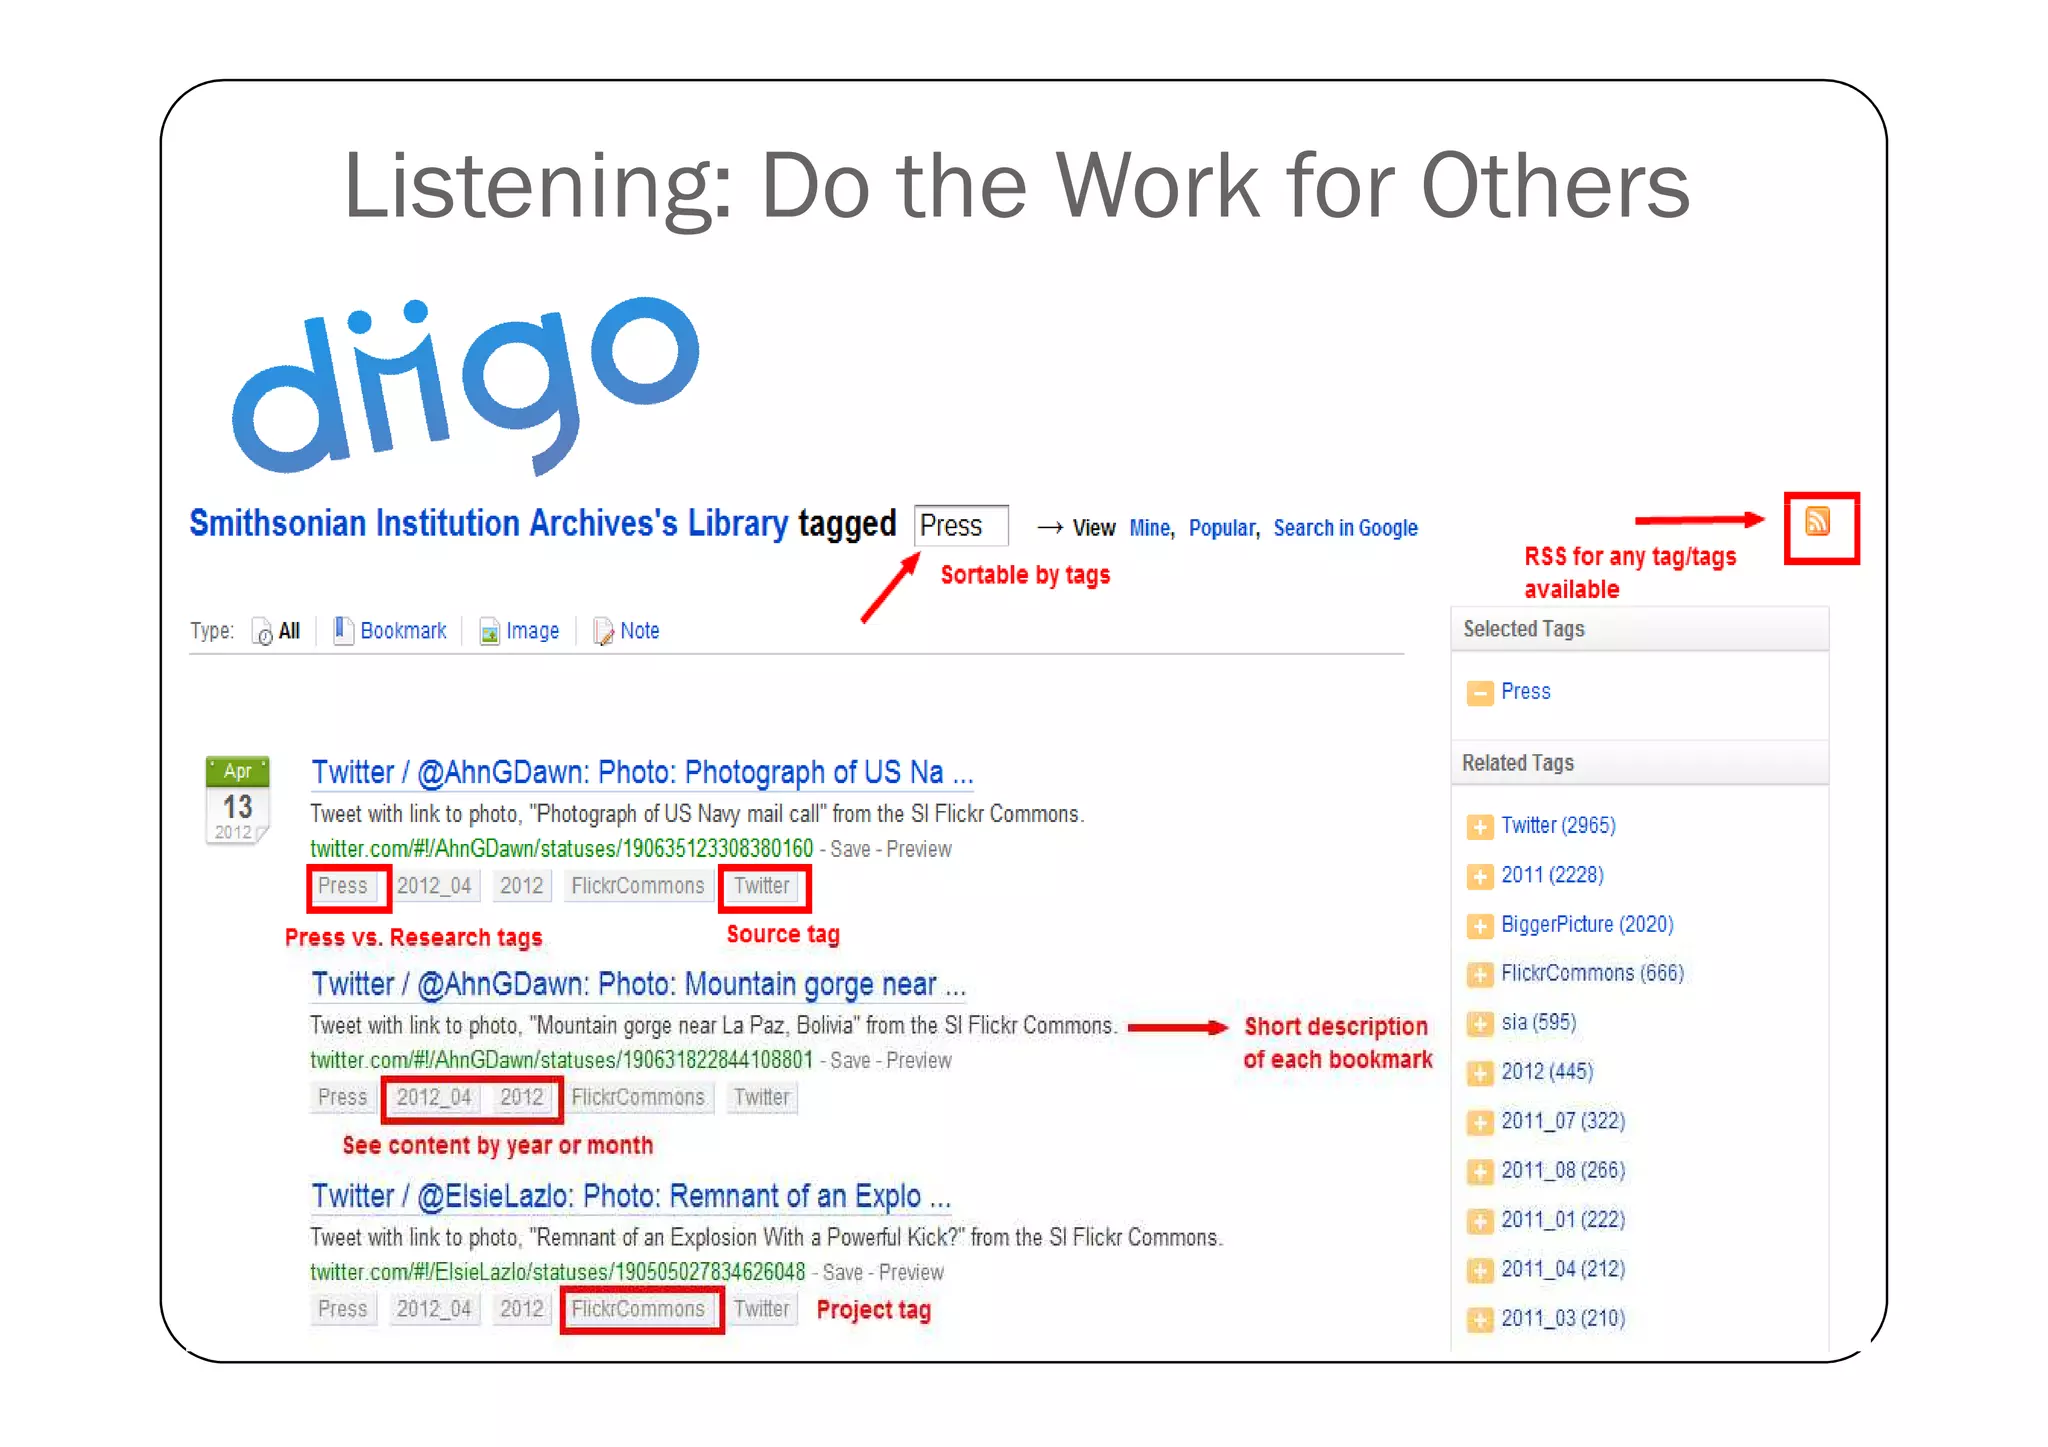2048x1447 pixels.
Task: Add 2011_01 (222) tag plus icon
Action: pyautogui.click(x=1480, y=1221)
